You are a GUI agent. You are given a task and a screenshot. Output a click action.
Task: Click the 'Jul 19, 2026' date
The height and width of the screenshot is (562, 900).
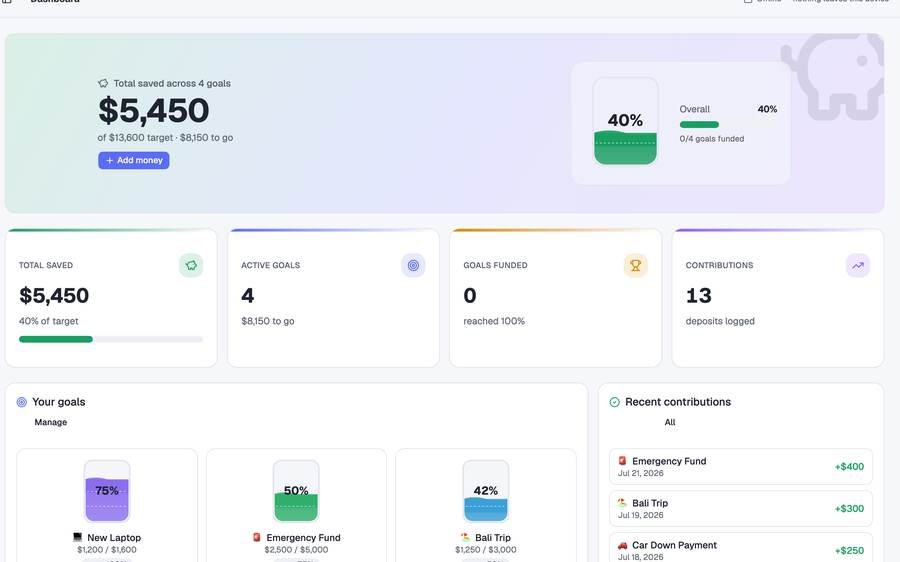641,515
